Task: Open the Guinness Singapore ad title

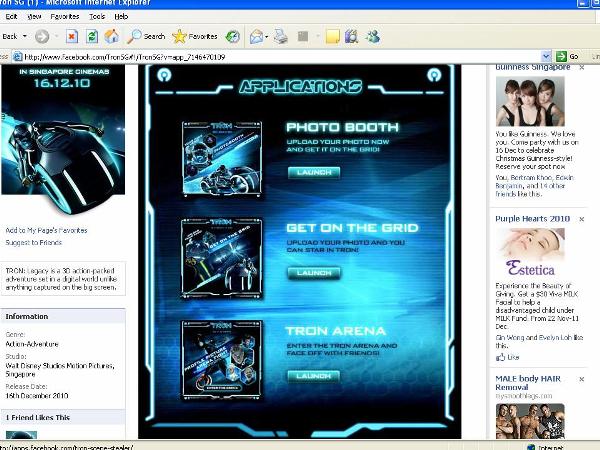Action: pyautogui.click(x=533, y=67)
